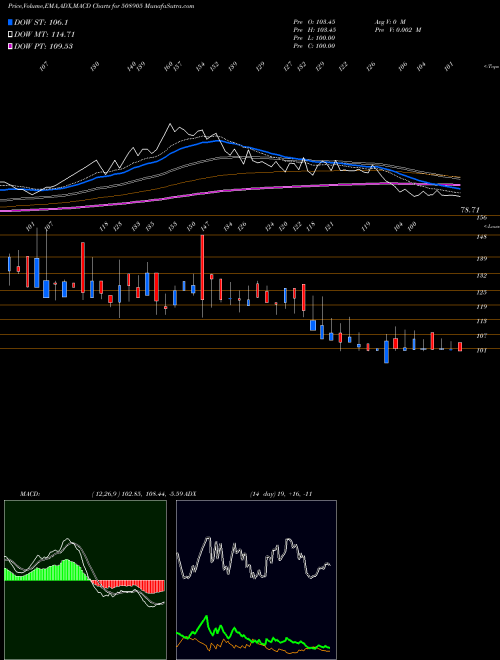Click the 125 price axis label

[482, 292]
